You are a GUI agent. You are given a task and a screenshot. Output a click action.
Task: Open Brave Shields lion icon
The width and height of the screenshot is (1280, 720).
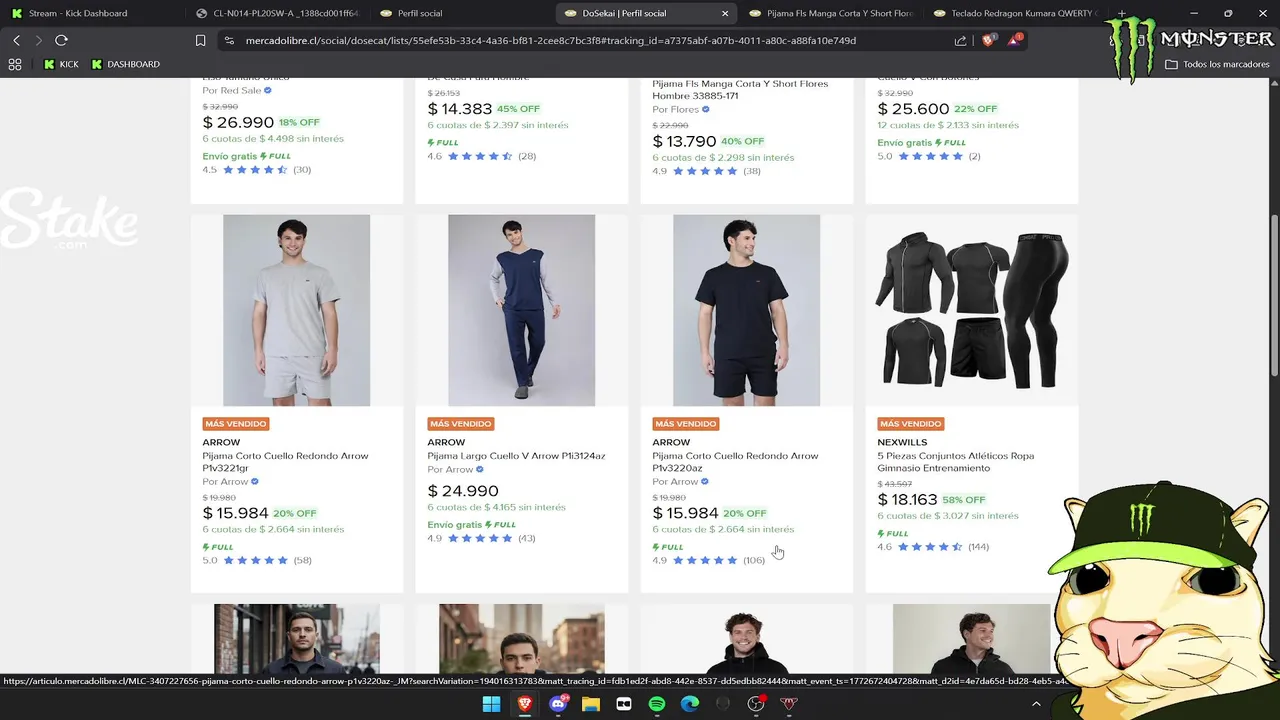click(988, 40)
